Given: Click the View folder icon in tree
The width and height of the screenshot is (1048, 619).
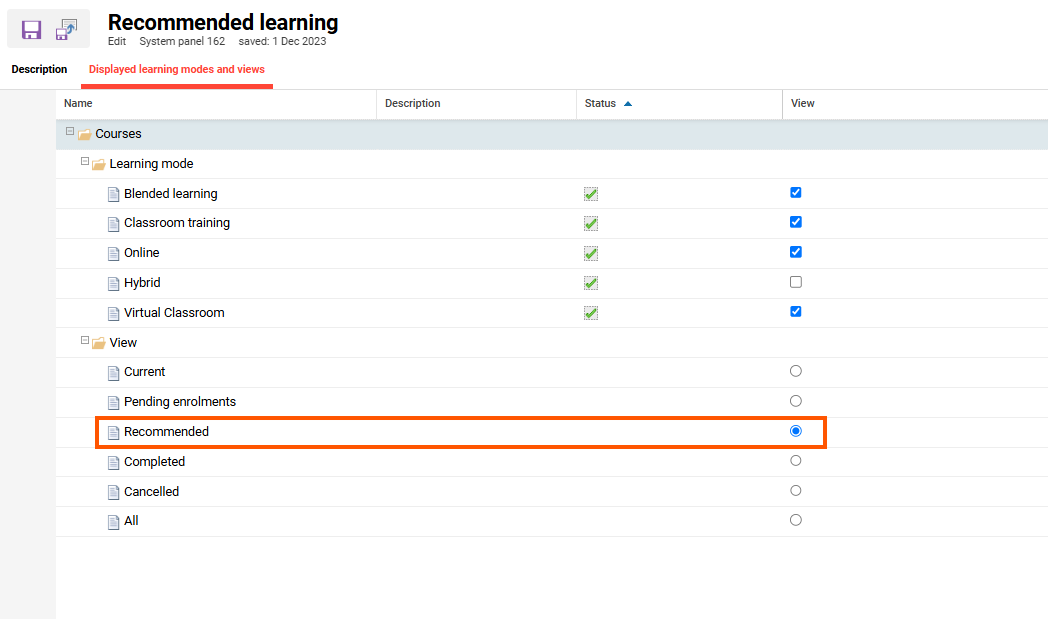Looking at the screenshot, I should 98,344.
